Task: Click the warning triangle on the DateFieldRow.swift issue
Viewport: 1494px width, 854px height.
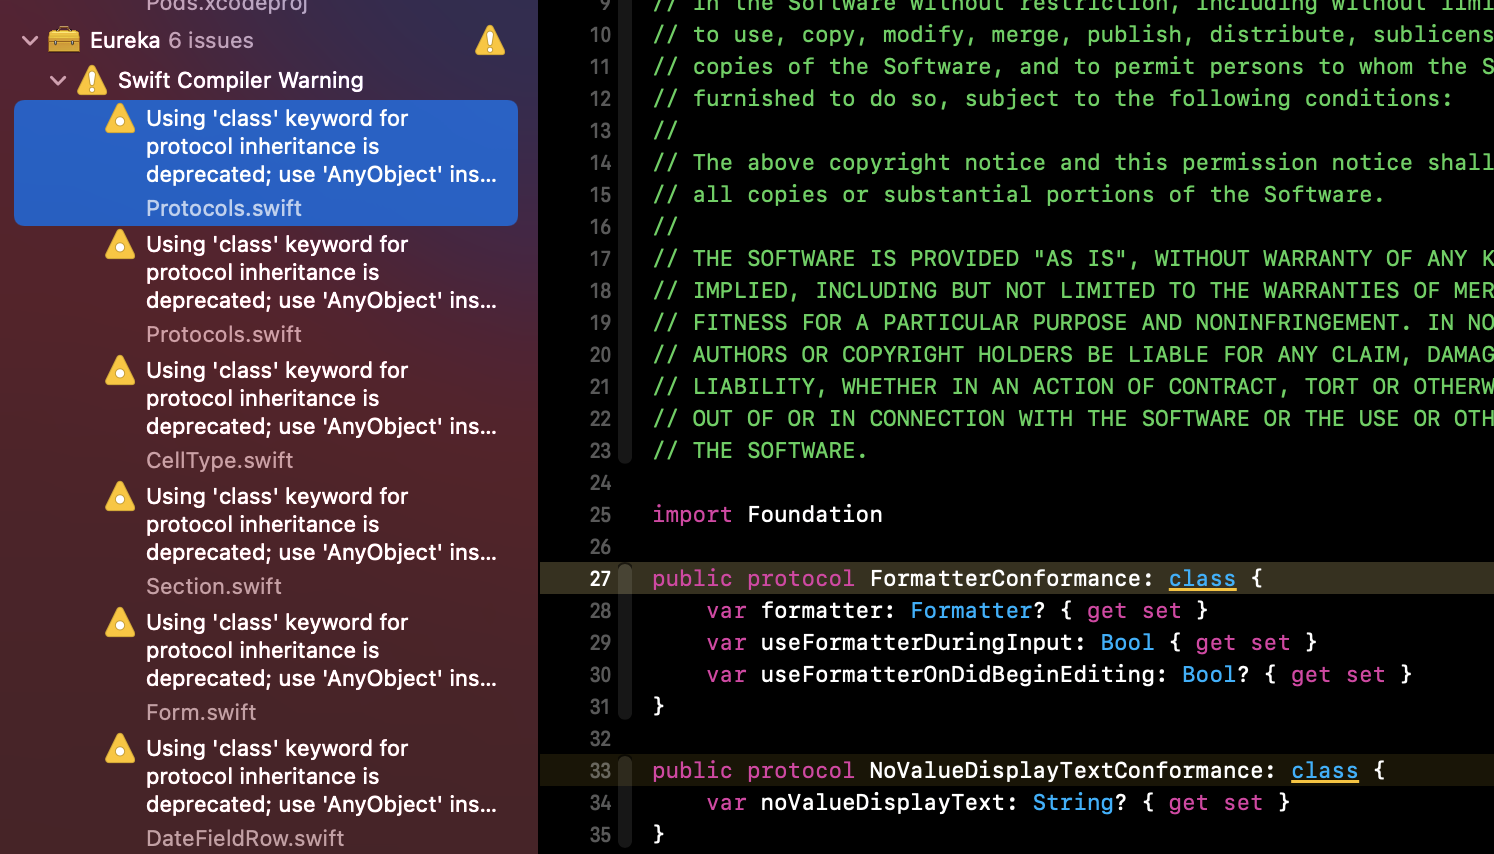Action: [x=119, y=748]
